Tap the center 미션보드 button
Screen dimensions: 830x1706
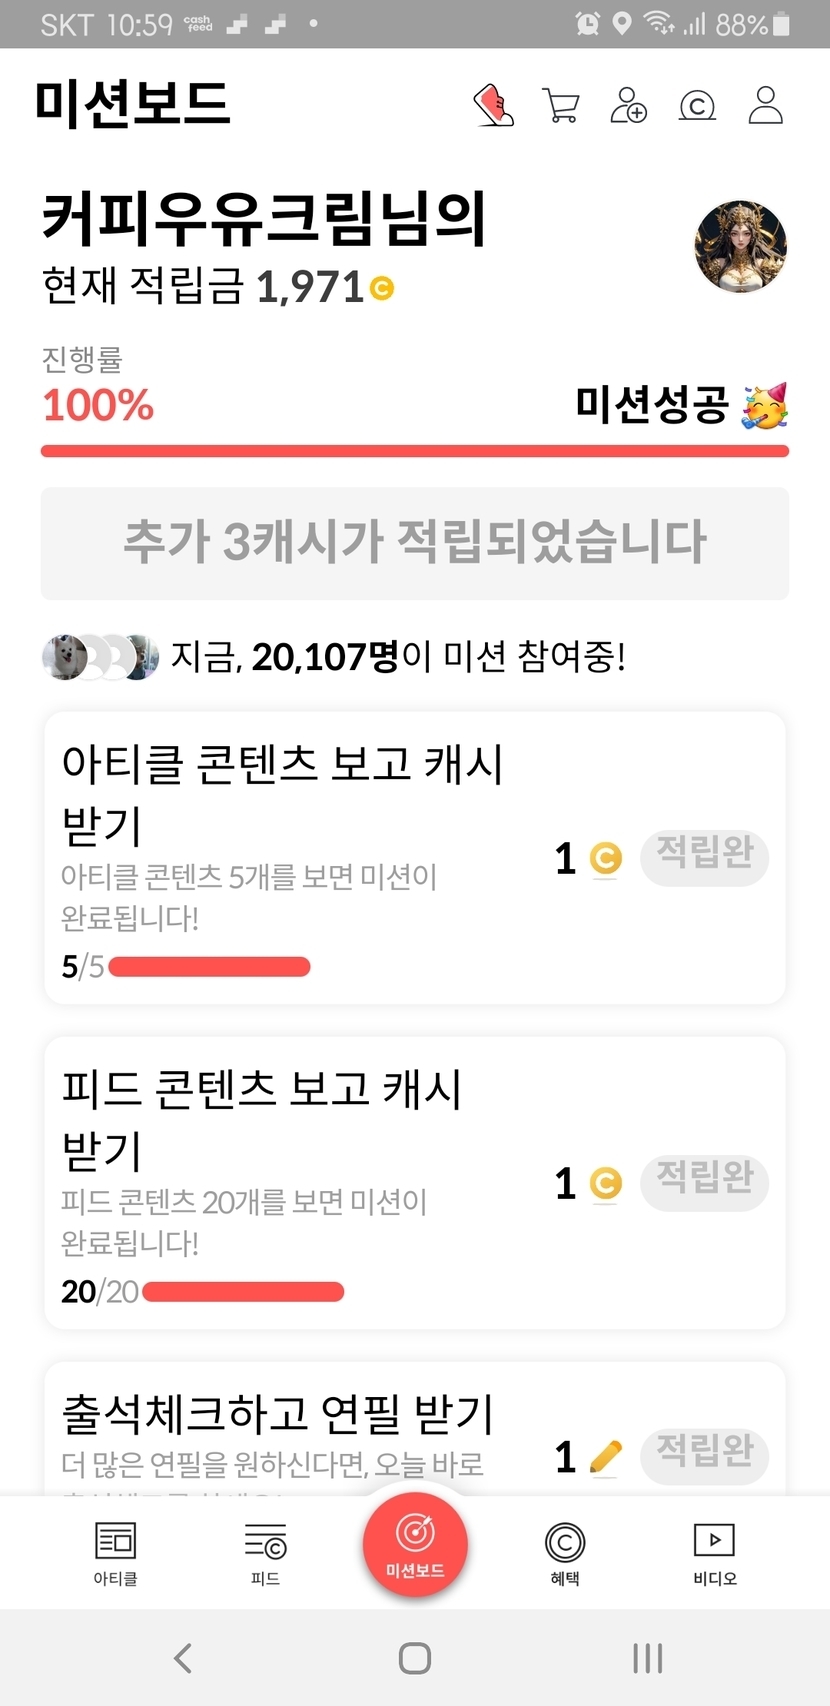tap(415, 1542)
